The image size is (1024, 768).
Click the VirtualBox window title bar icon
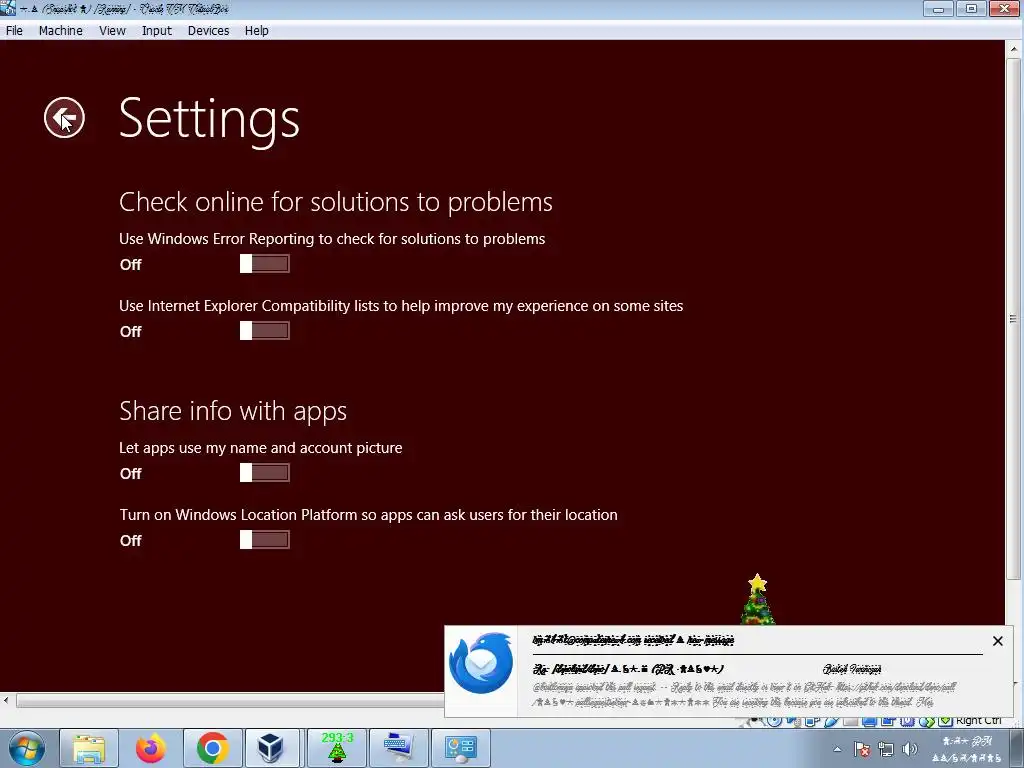tap(7, 8)
